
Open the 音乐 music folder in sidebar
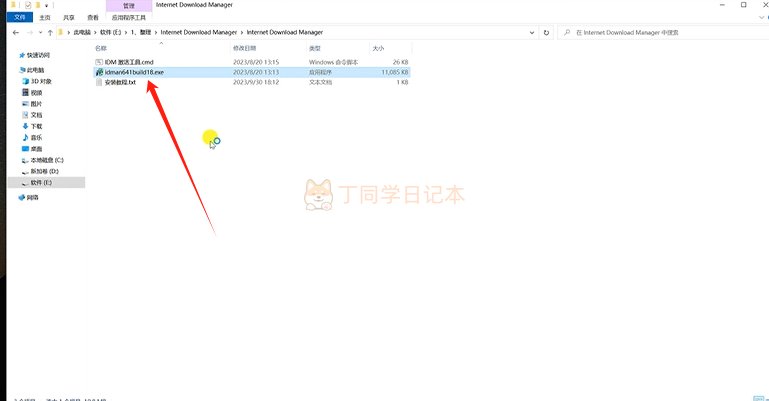point(32,138)
